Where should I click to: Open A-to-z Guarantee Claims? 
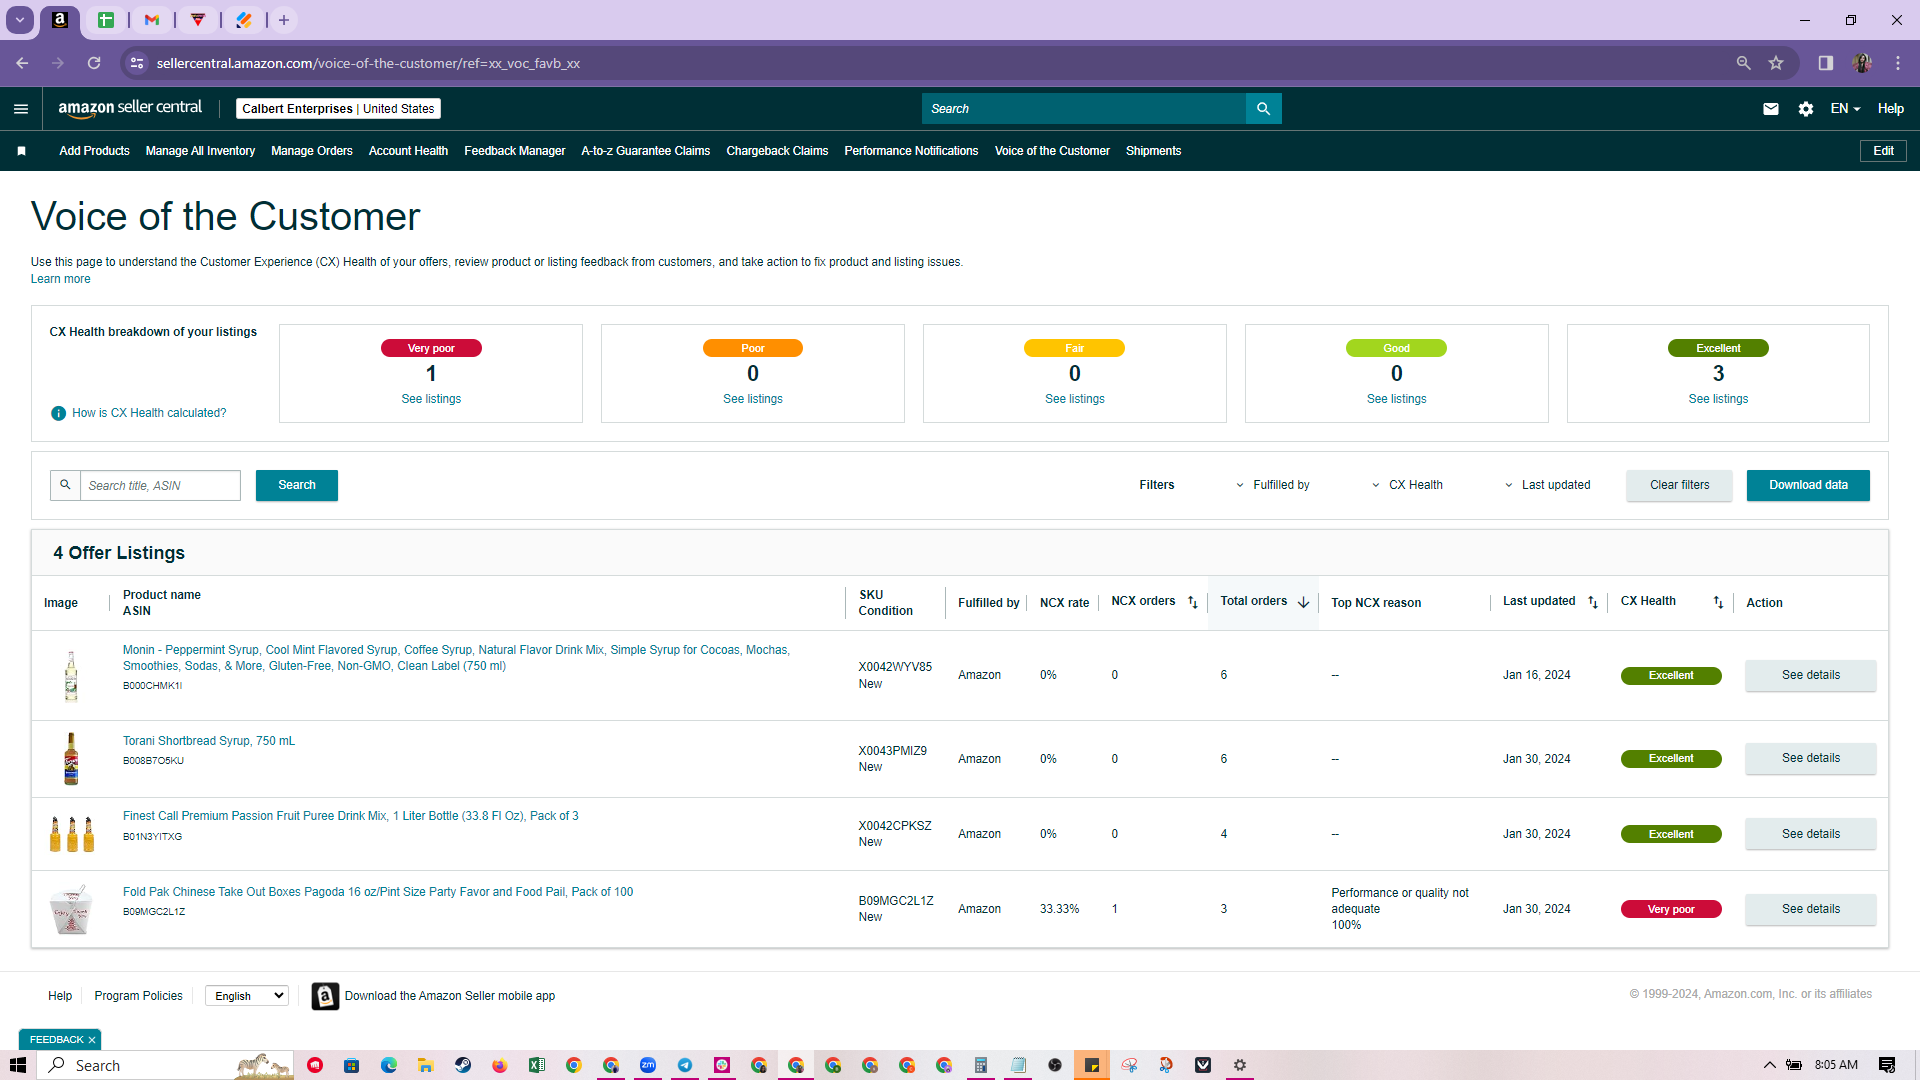[x=646, y=151]
